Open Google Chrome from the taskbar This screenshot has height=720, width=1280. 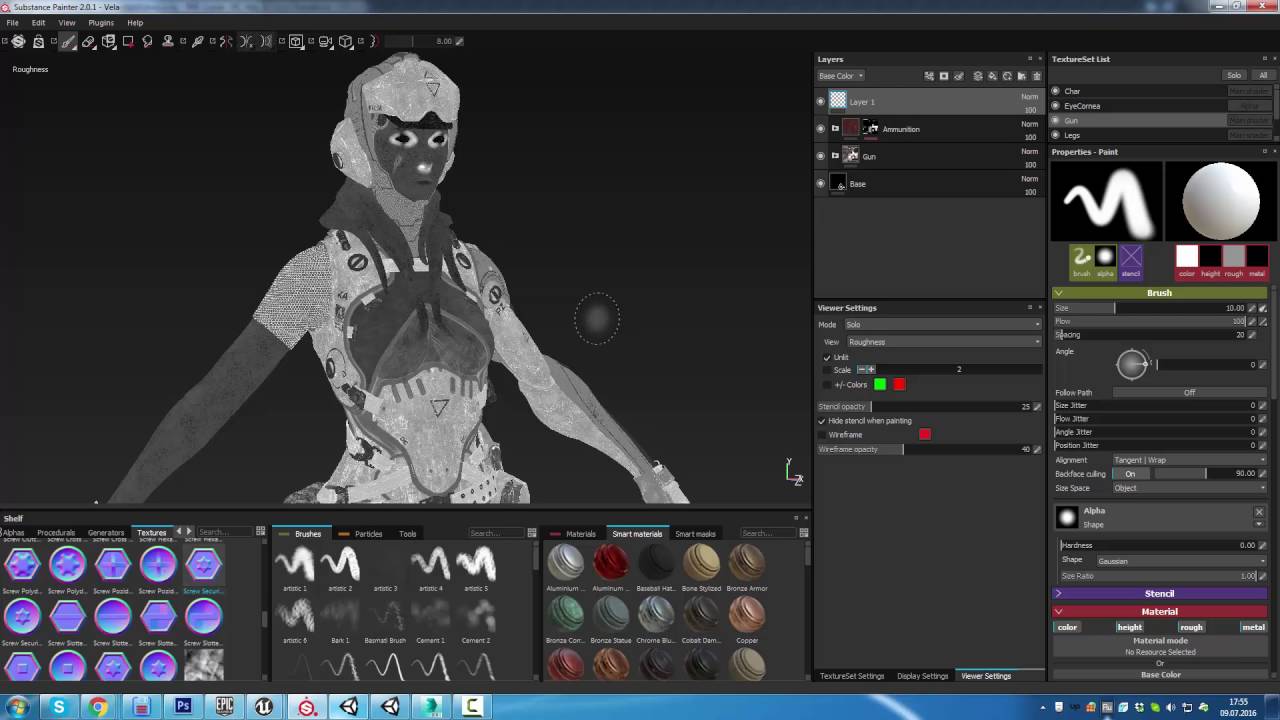click(98, 707)
